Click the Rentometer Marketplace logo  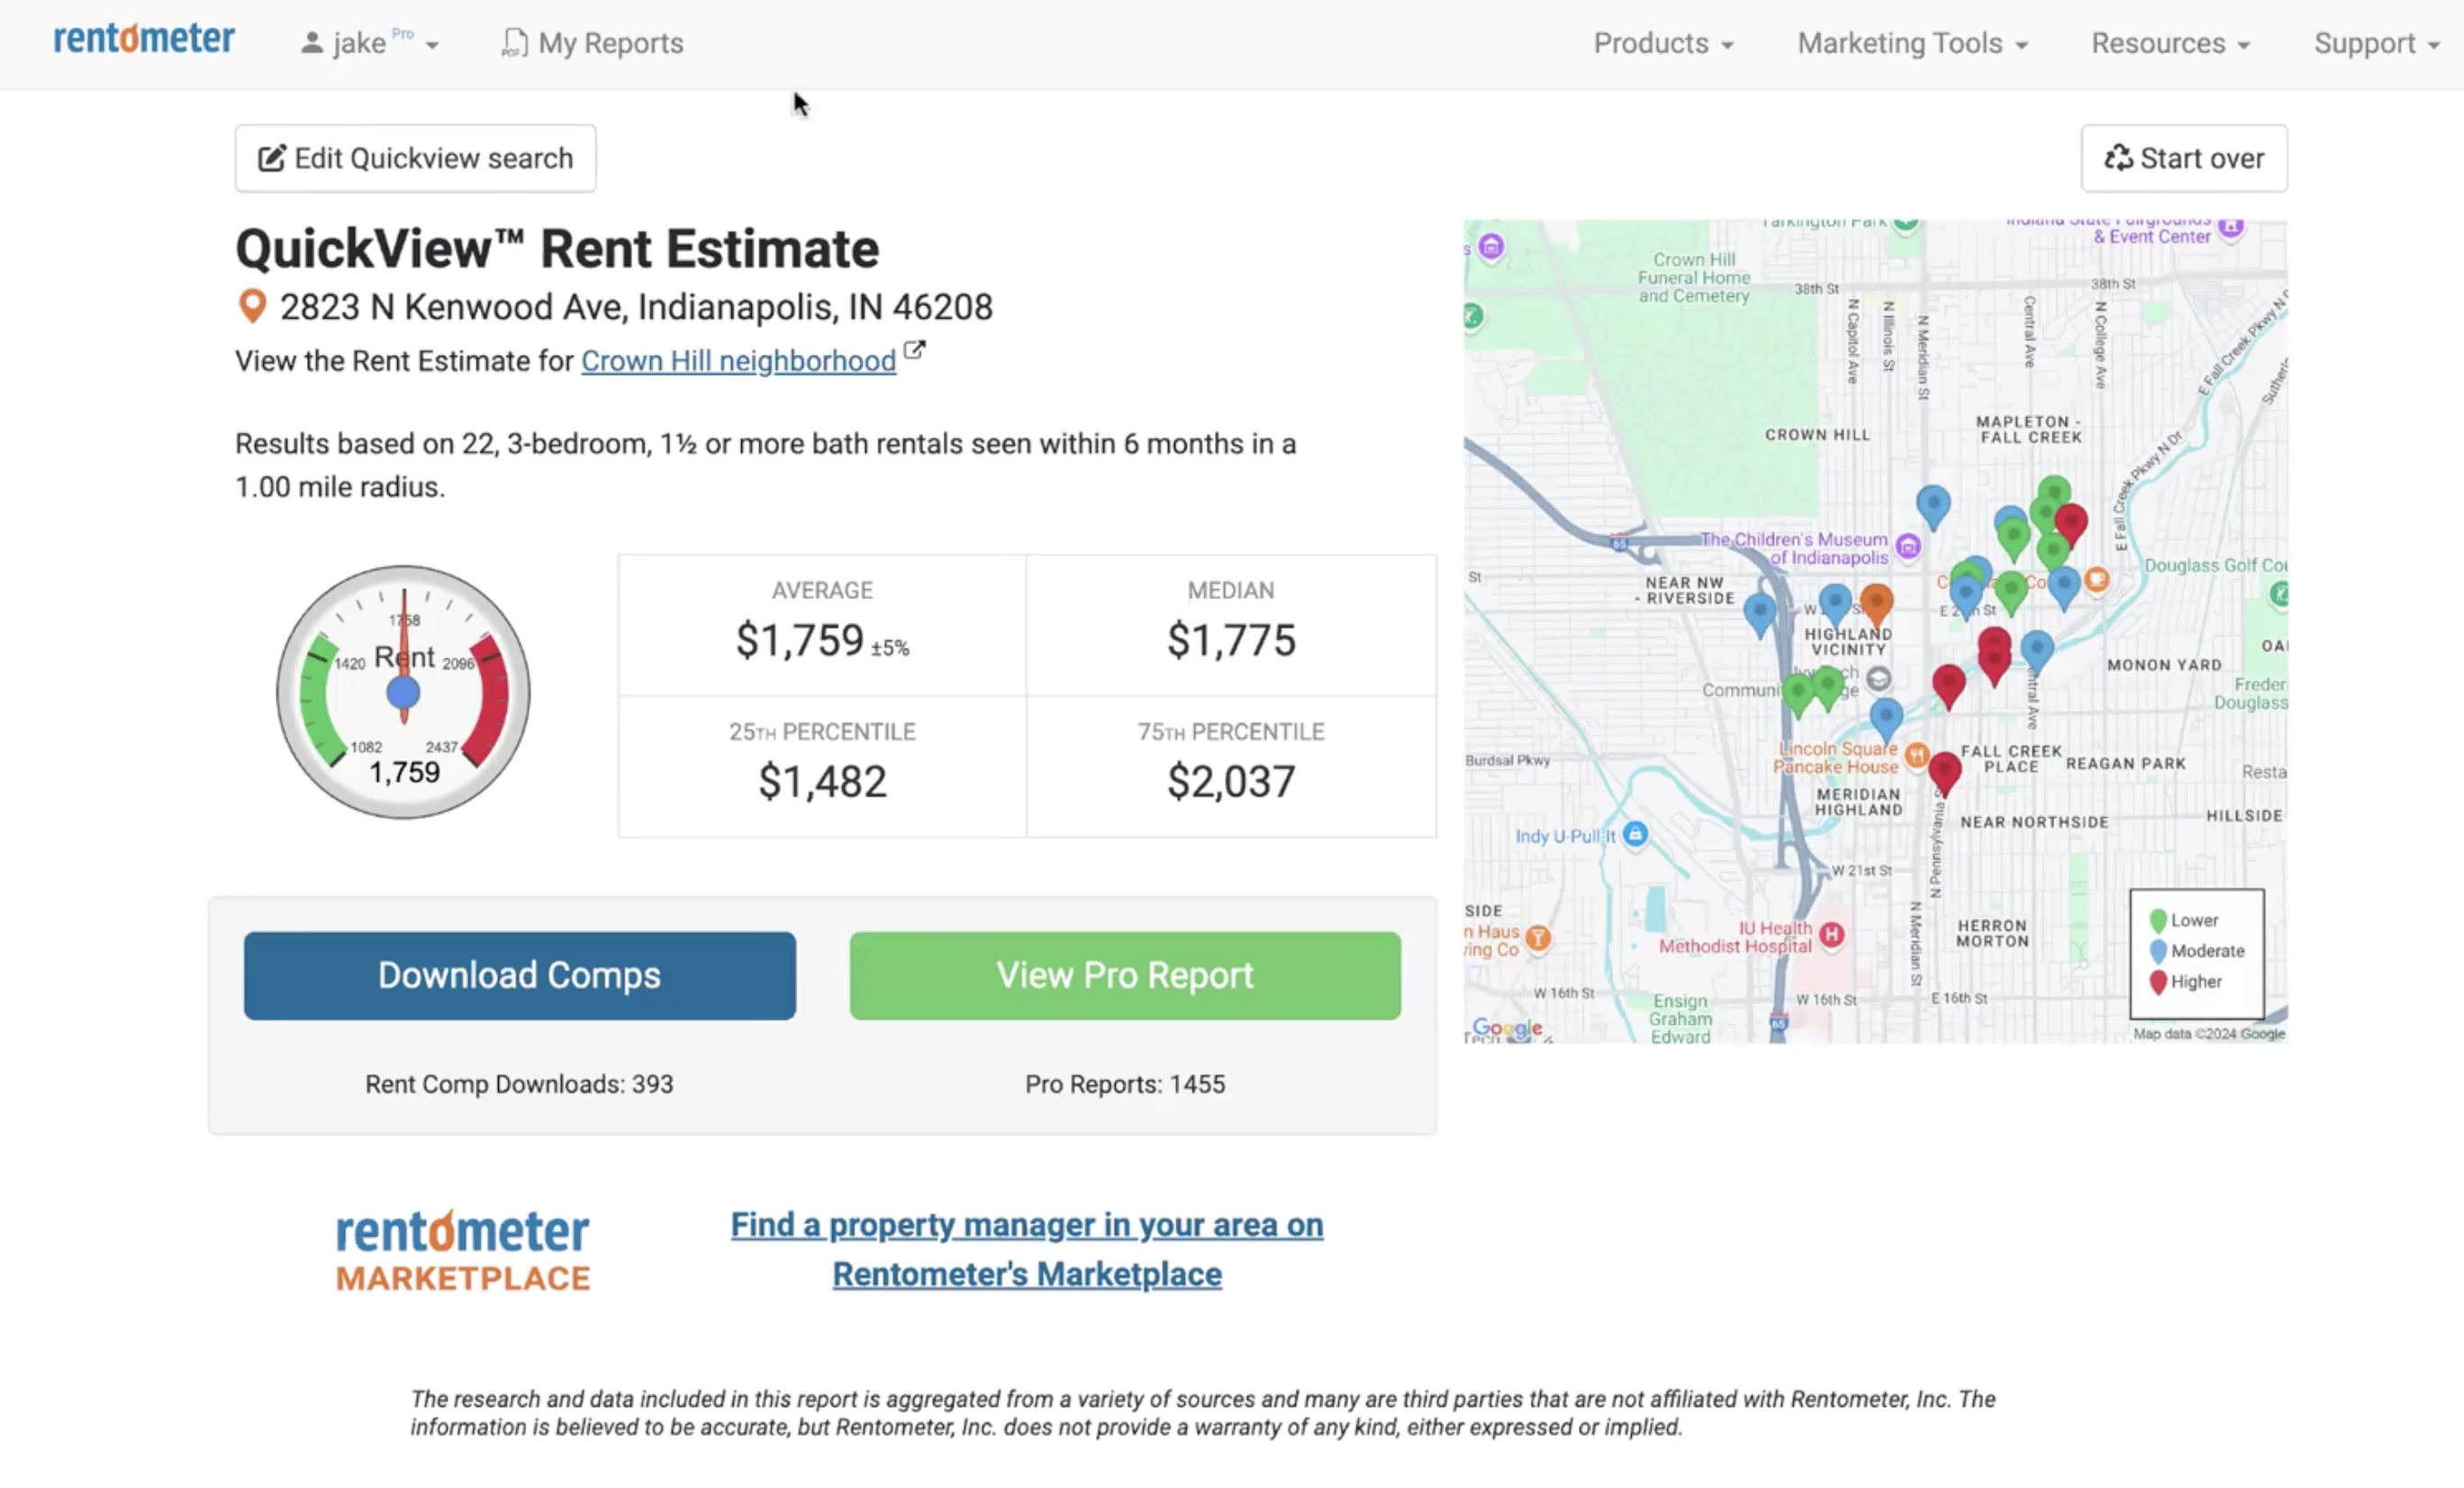point(463,1251)
